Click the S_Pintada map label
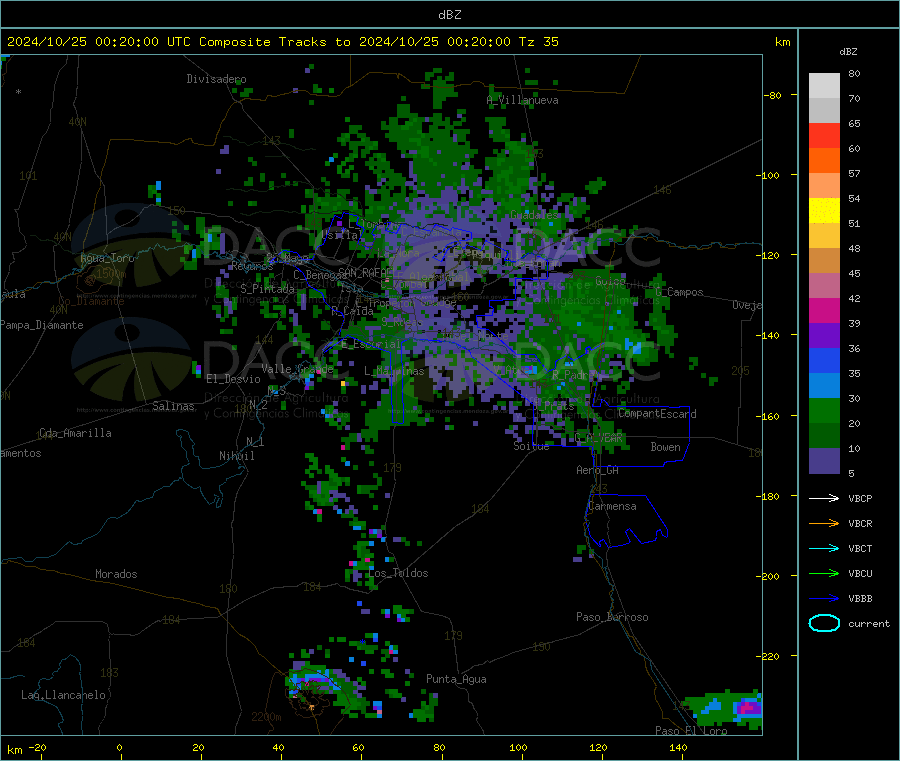This screenshot has width=900, height=761. (x=267, y=289)
